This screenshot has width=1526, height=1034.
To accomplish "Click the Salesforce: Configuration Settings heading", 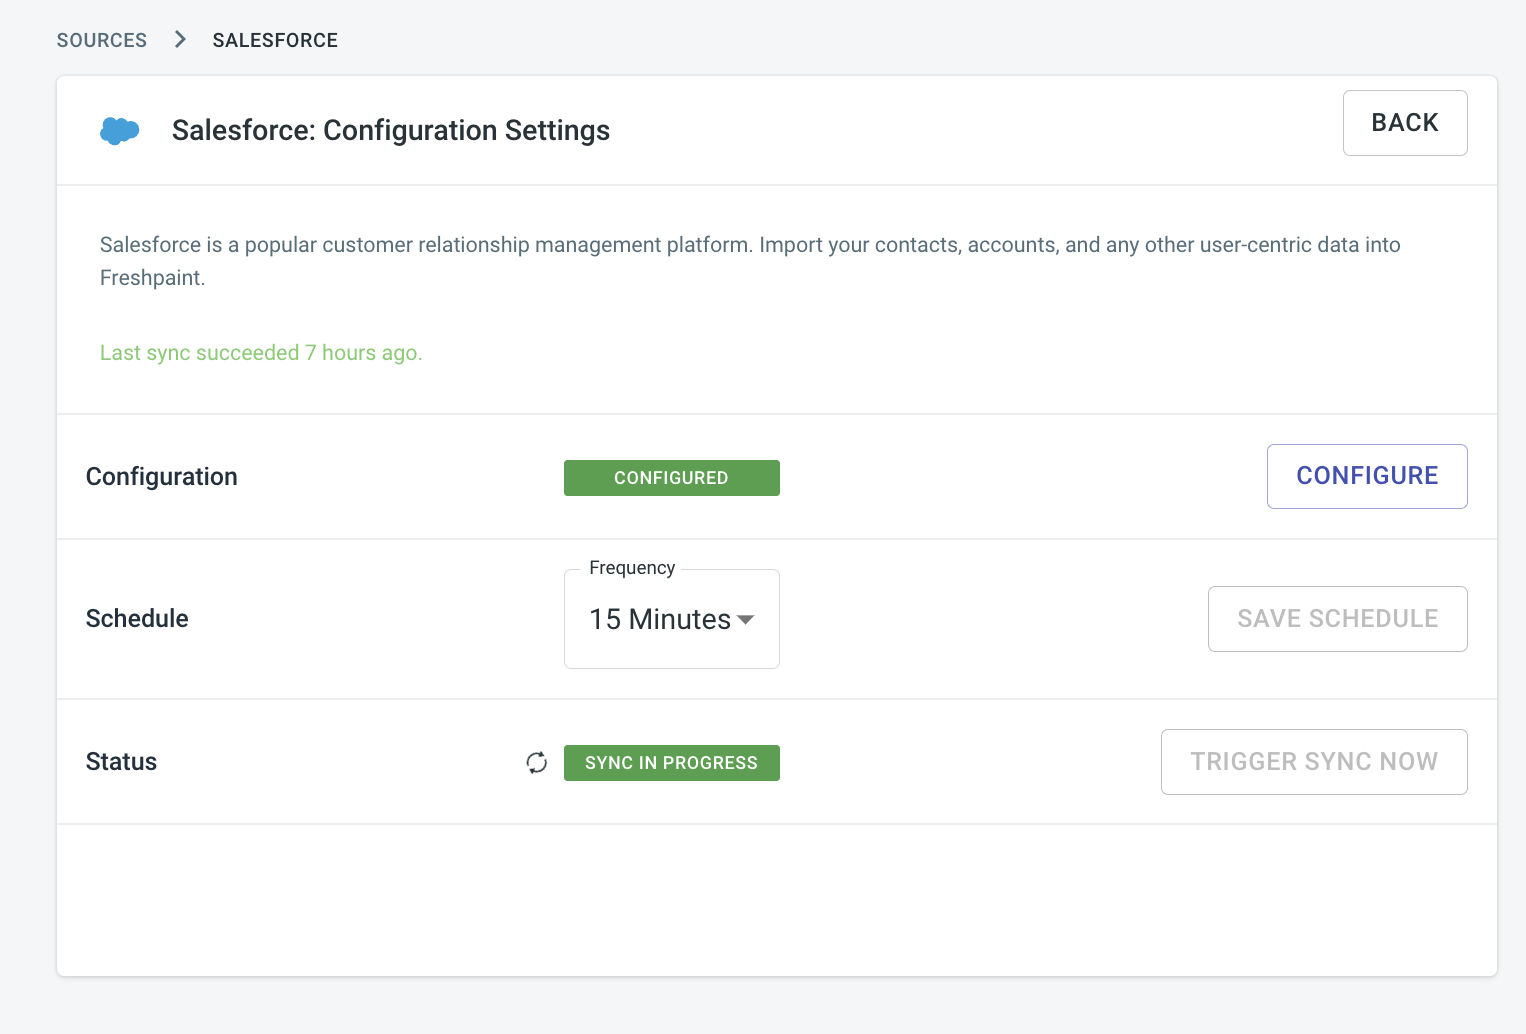I will (x=391, y=130).
